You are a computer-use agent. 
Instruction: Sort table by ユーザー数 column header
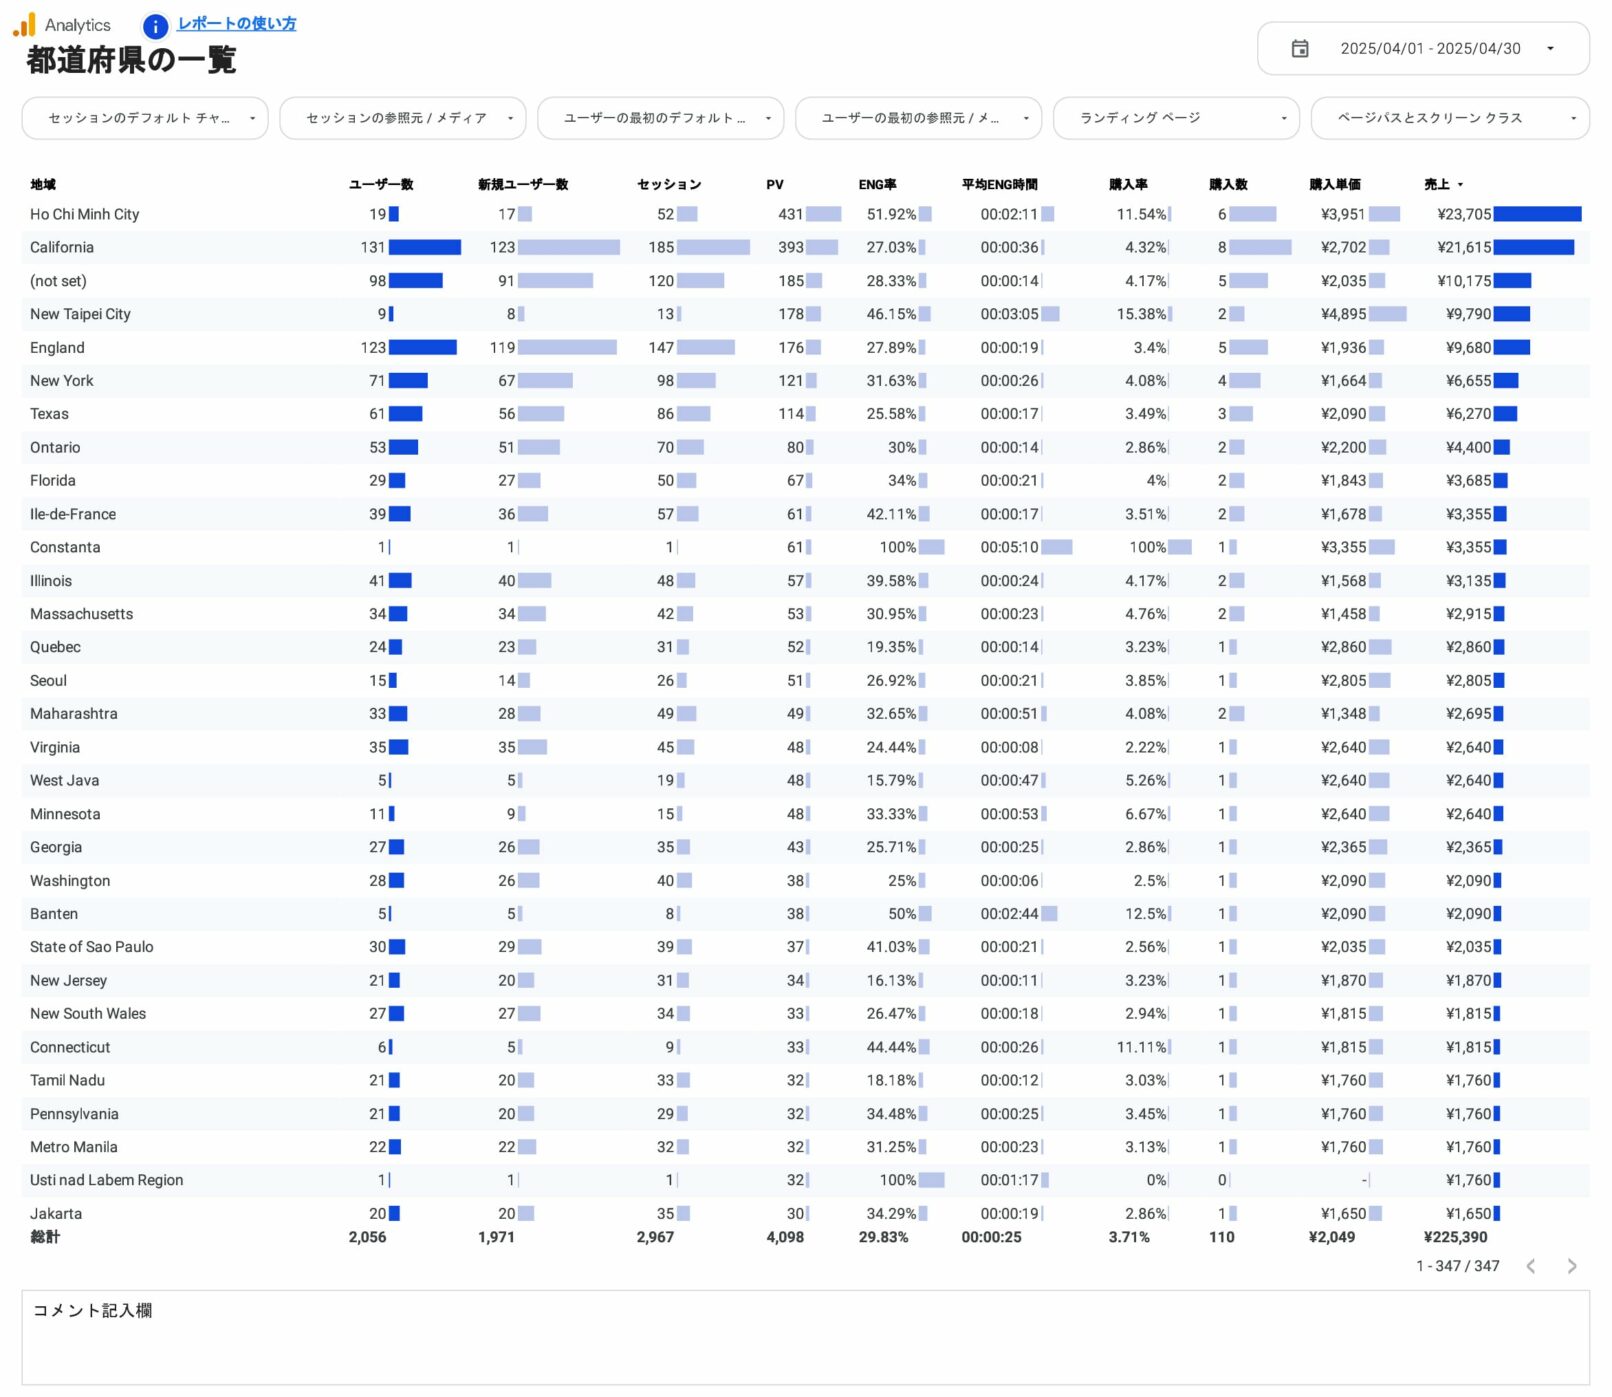[381, 185]
